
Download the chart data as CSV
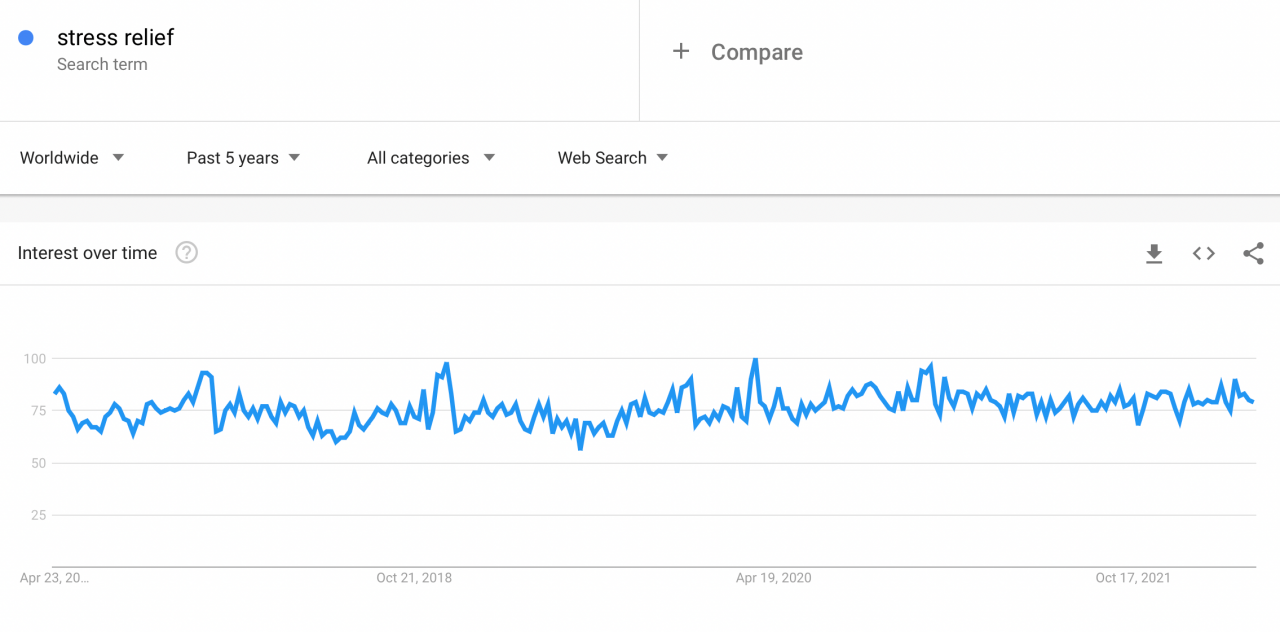1154,253
